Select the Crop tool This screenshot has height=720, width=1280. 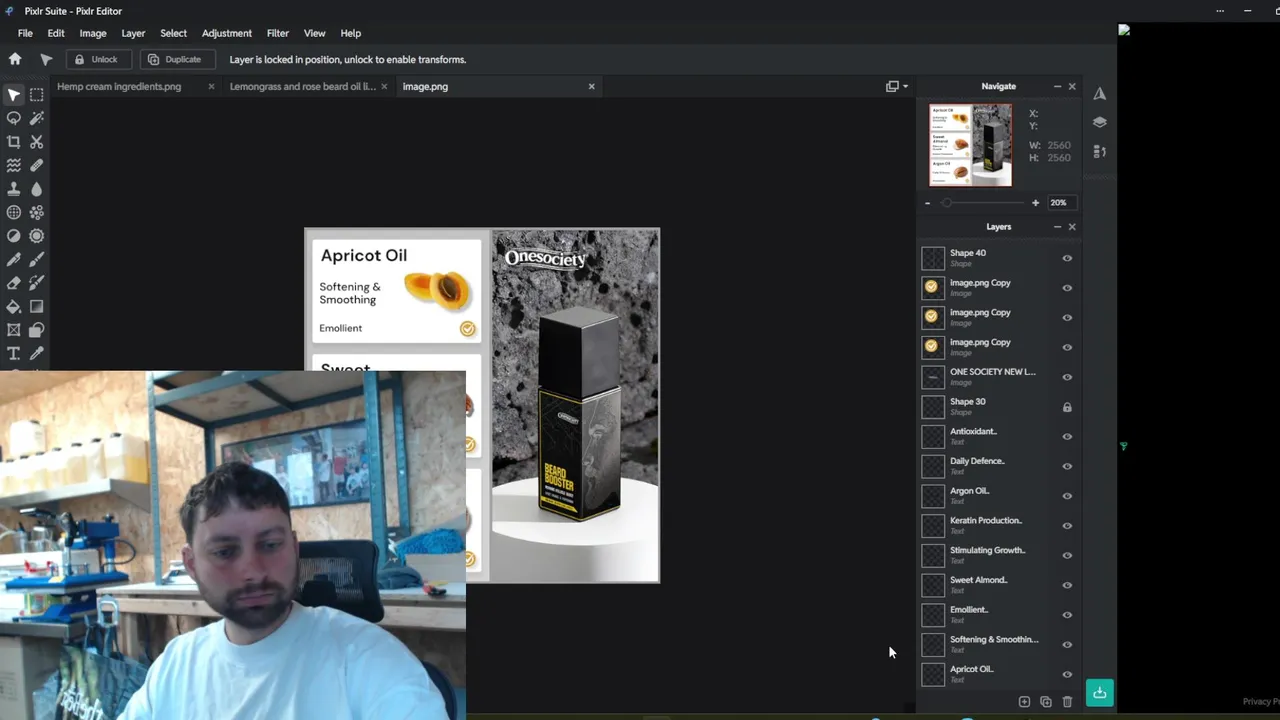click(x=14, y=142)
